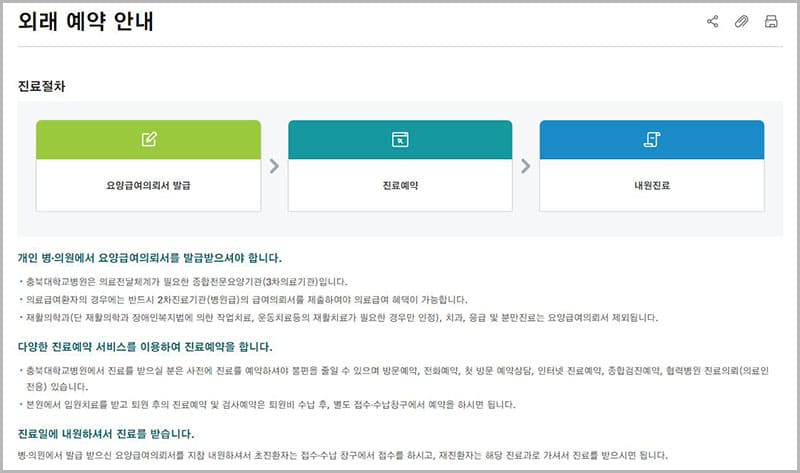Click the bullet starting with 재활의학과

pyautogui.click(x=340, y=317)
